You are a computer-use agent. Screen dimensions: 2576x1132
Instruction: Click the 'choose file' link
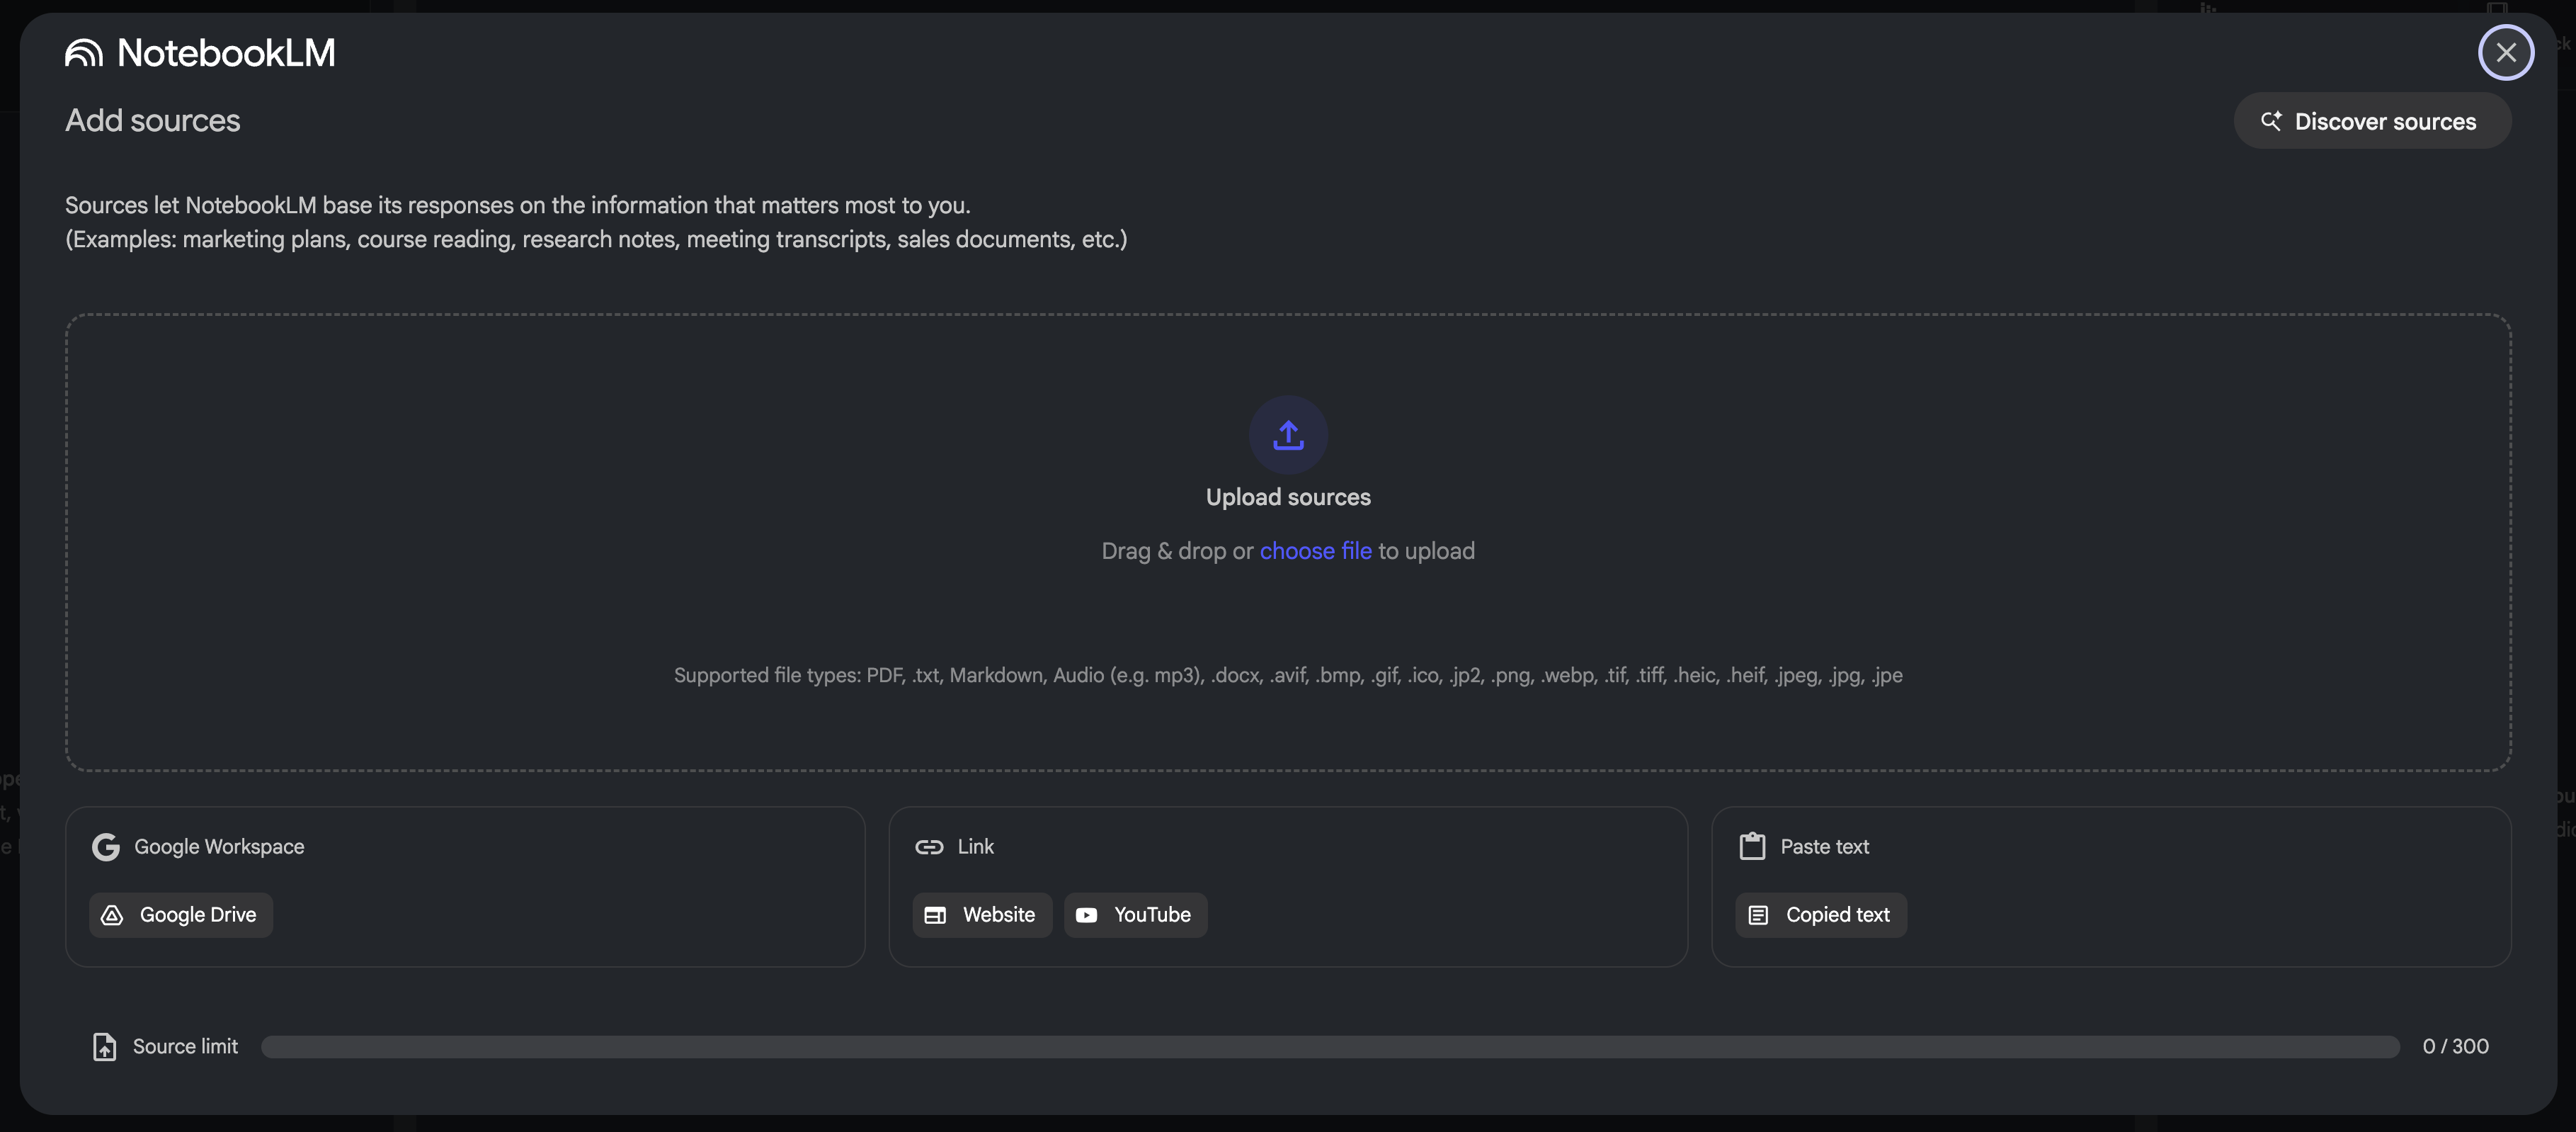coord(1315,551)
